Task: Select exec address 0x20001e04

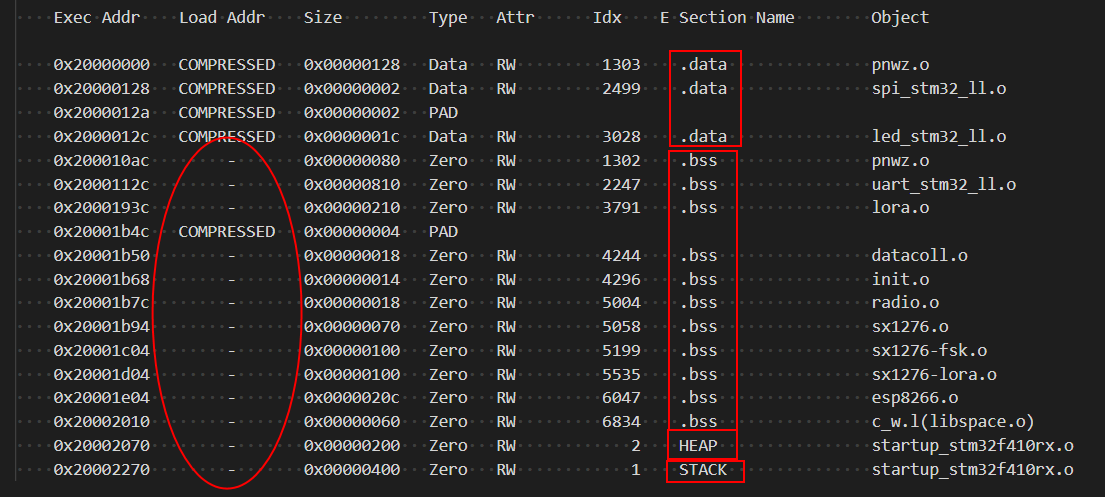Action: (x=101, y=398)
